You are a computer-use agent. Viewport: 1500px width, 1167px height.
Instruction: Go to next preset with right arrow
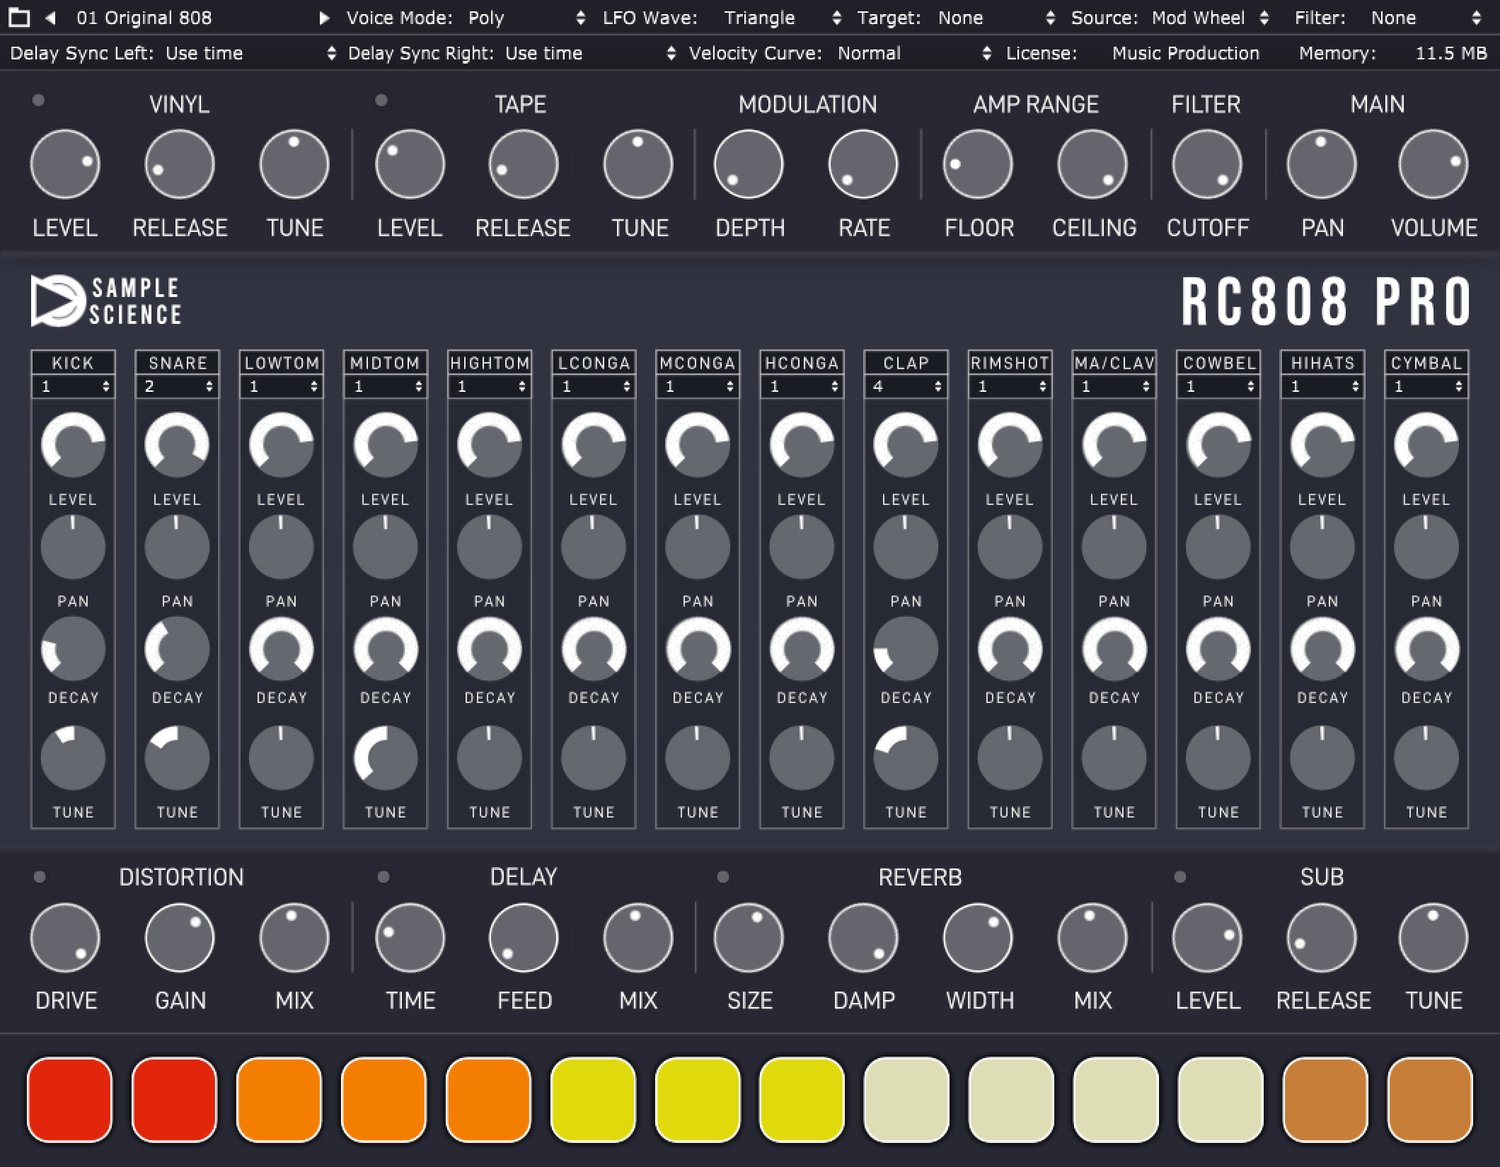click(324, 17)
